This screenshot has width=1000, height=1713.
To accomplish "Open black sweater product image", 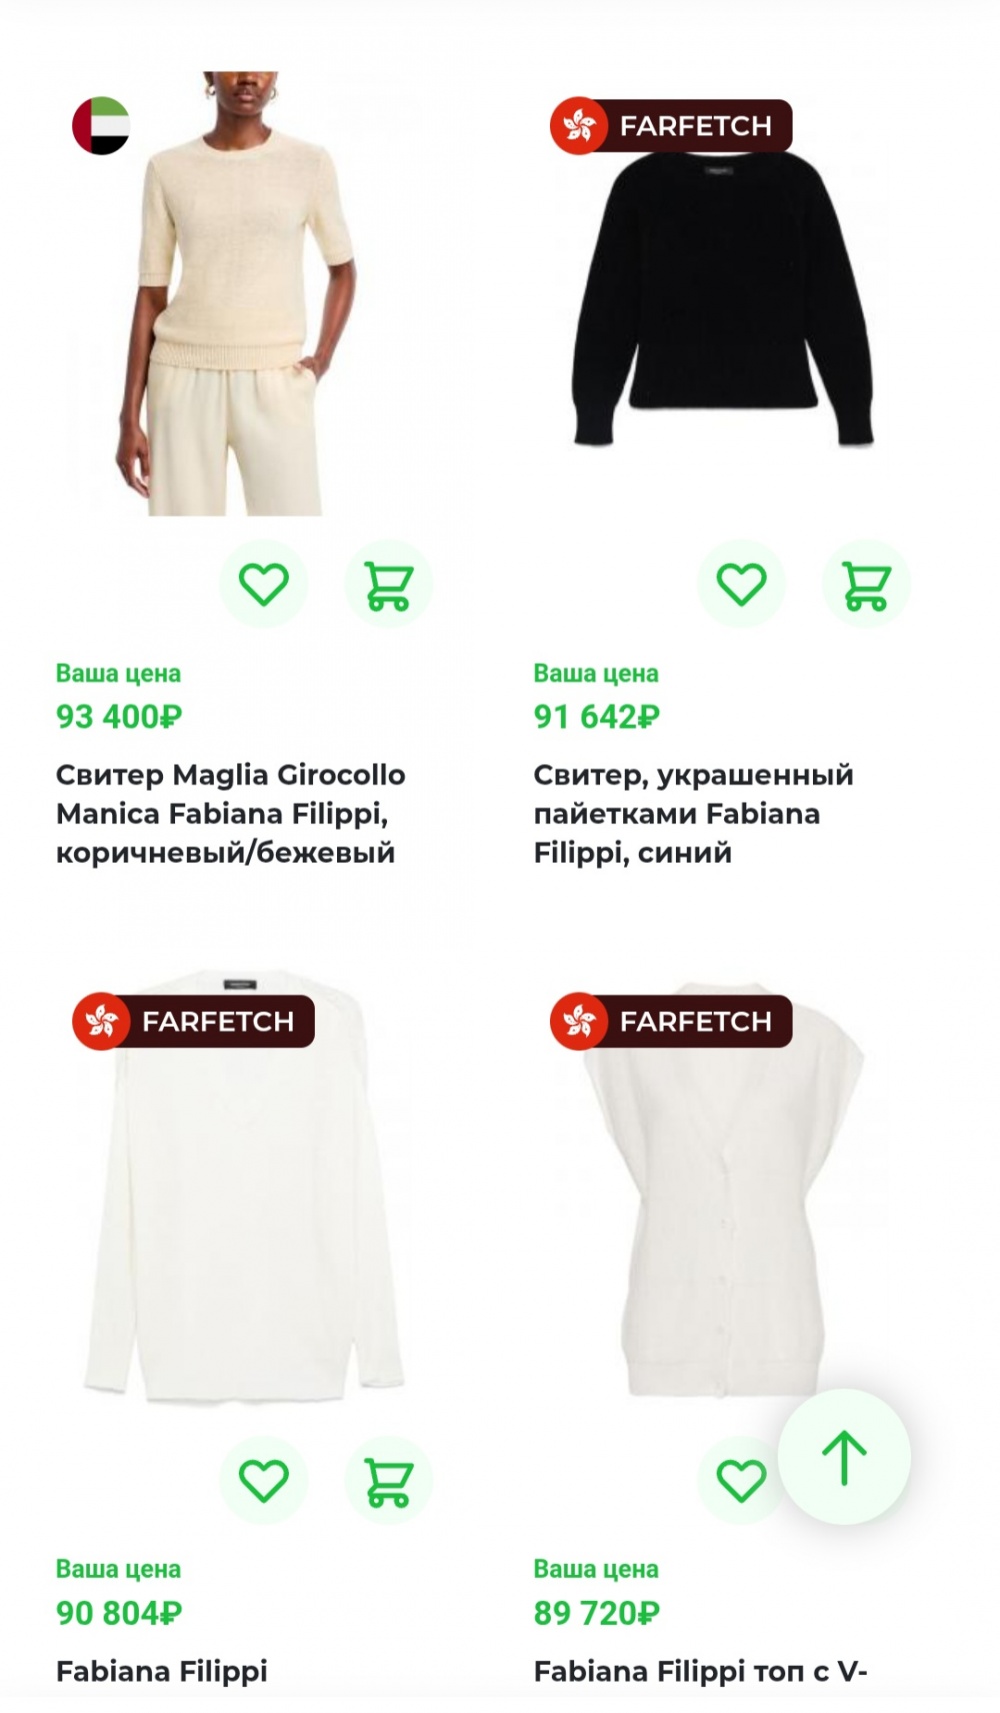I will click(722, 294).
